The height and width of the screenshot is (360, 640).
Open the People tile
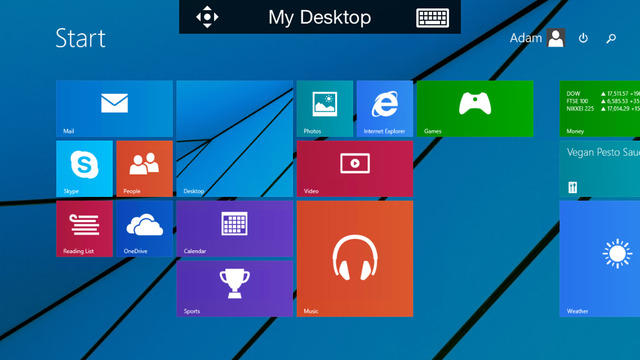[144, 169]
